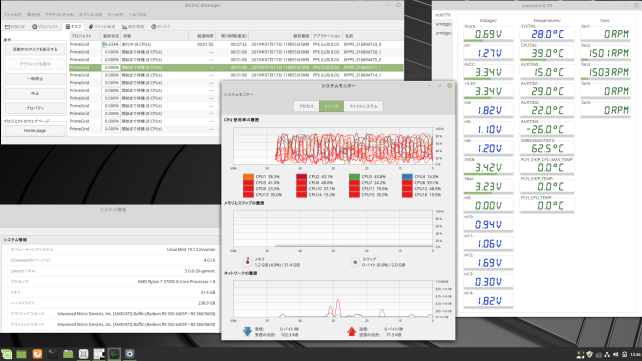Click the keyboard tray icon

tap(598, 354)
